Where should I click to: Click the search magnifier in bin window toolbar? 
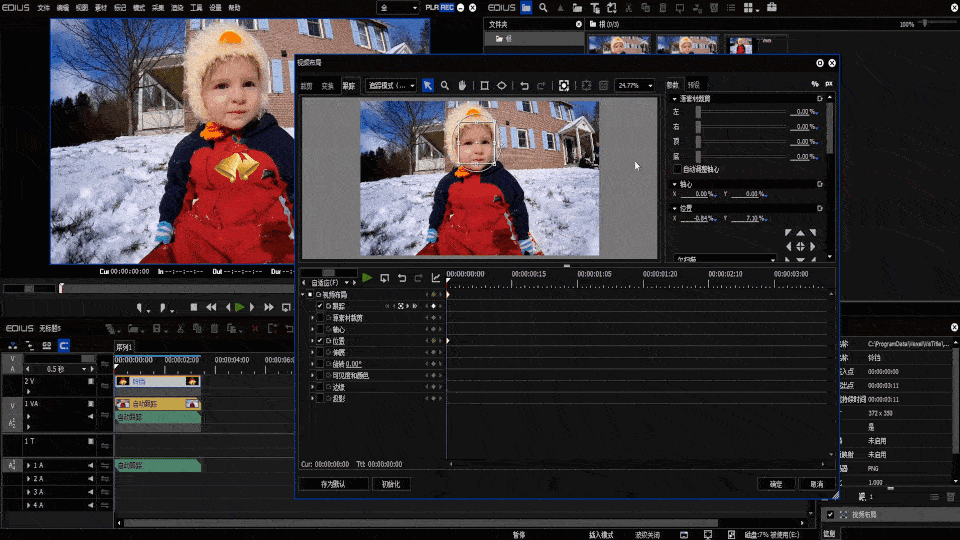(x=543, y=8)
